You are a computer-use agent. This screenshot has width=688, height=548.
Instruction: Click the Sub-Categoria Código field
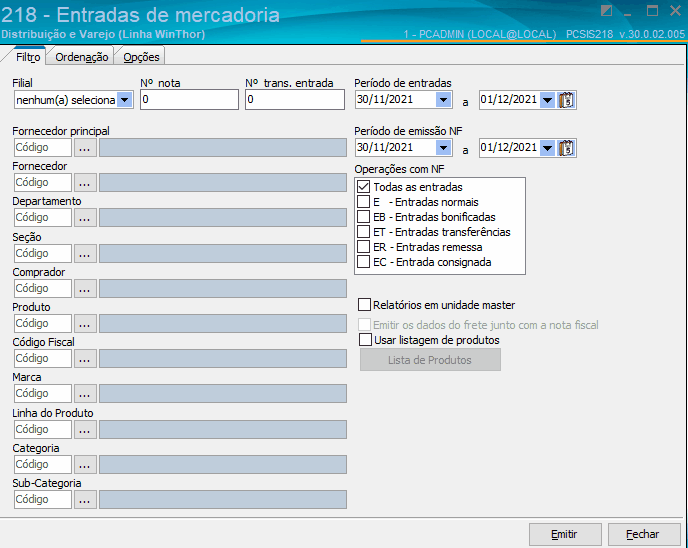tap(43, 500)
